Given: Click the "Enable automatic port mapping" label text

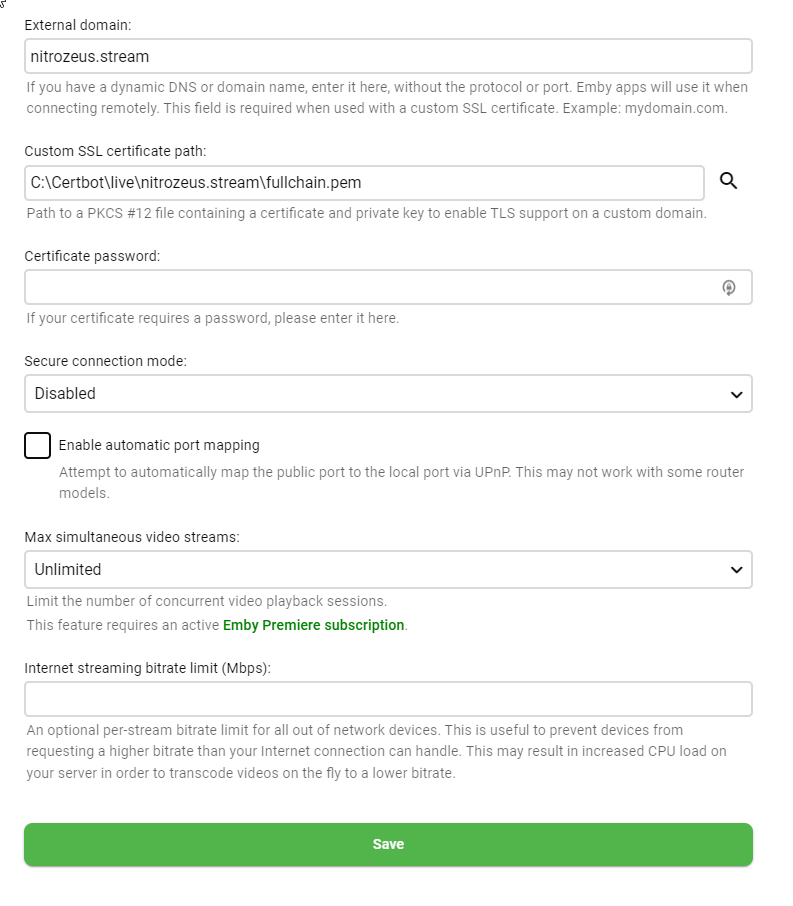Looking at the screenshot, I should coord(159,445).
